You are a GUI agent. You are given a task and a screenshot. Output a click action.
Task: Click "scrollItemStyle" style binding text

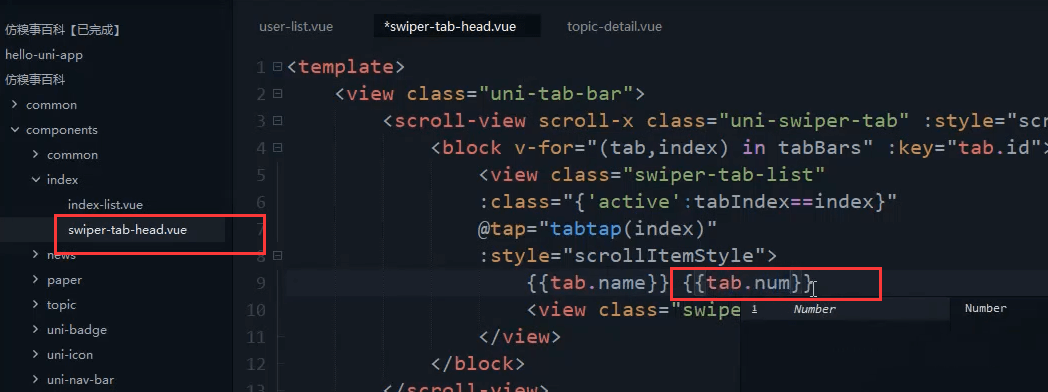663,256
